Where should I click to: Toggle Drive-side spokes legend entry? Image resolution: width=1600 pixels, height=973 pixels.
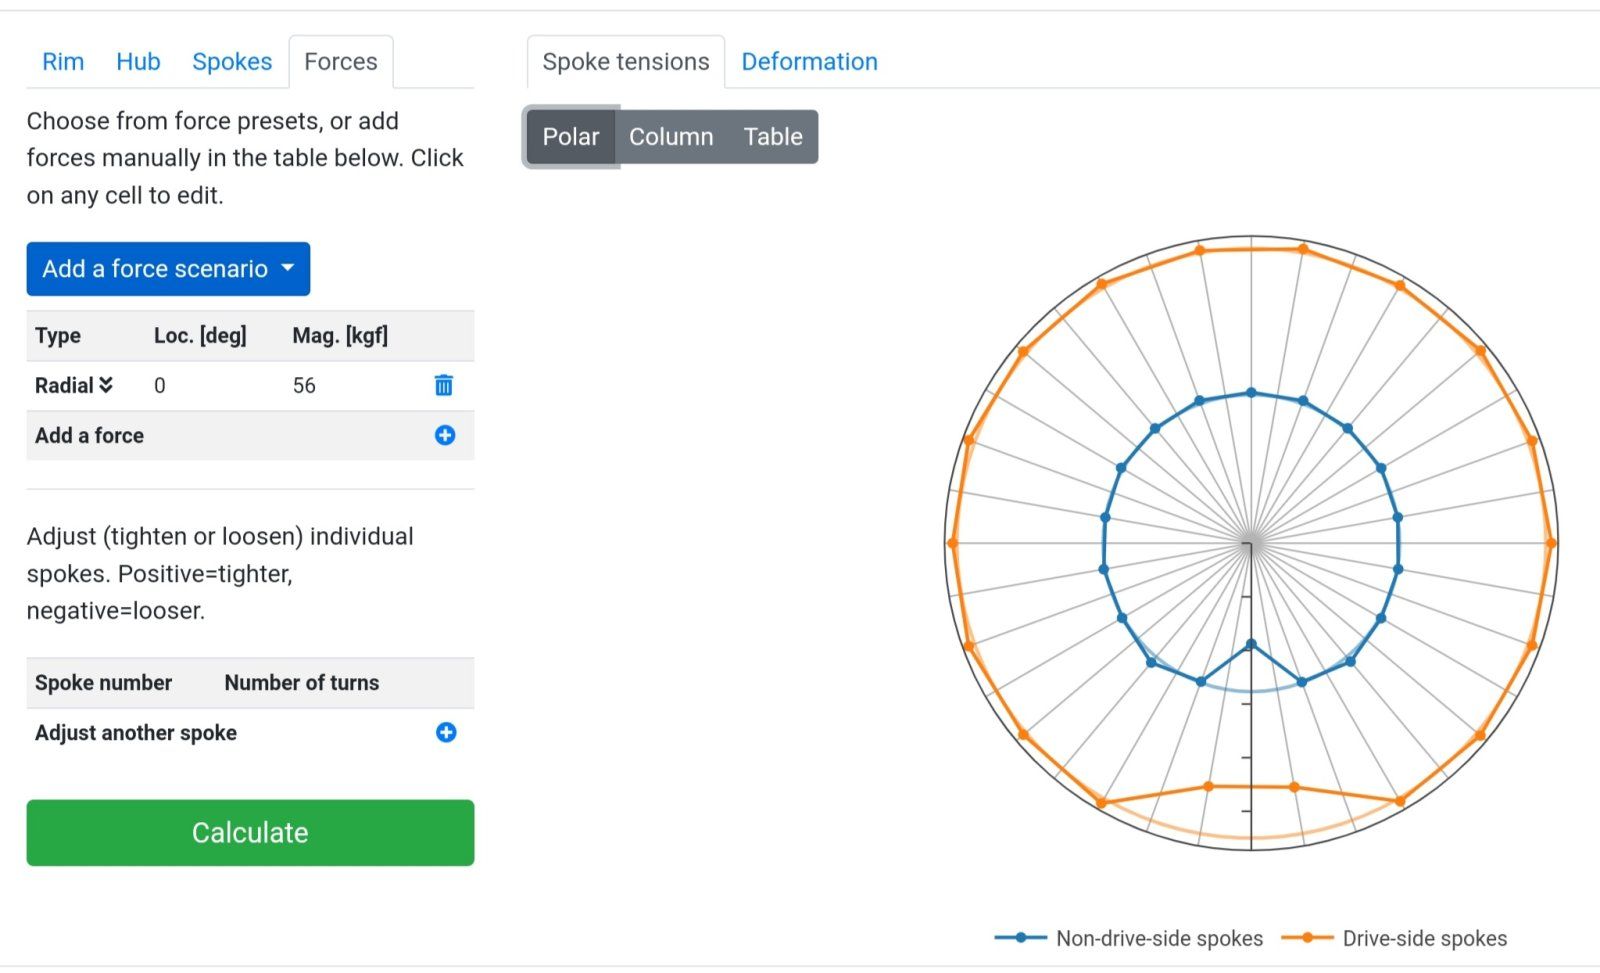tap(1394, 938)
